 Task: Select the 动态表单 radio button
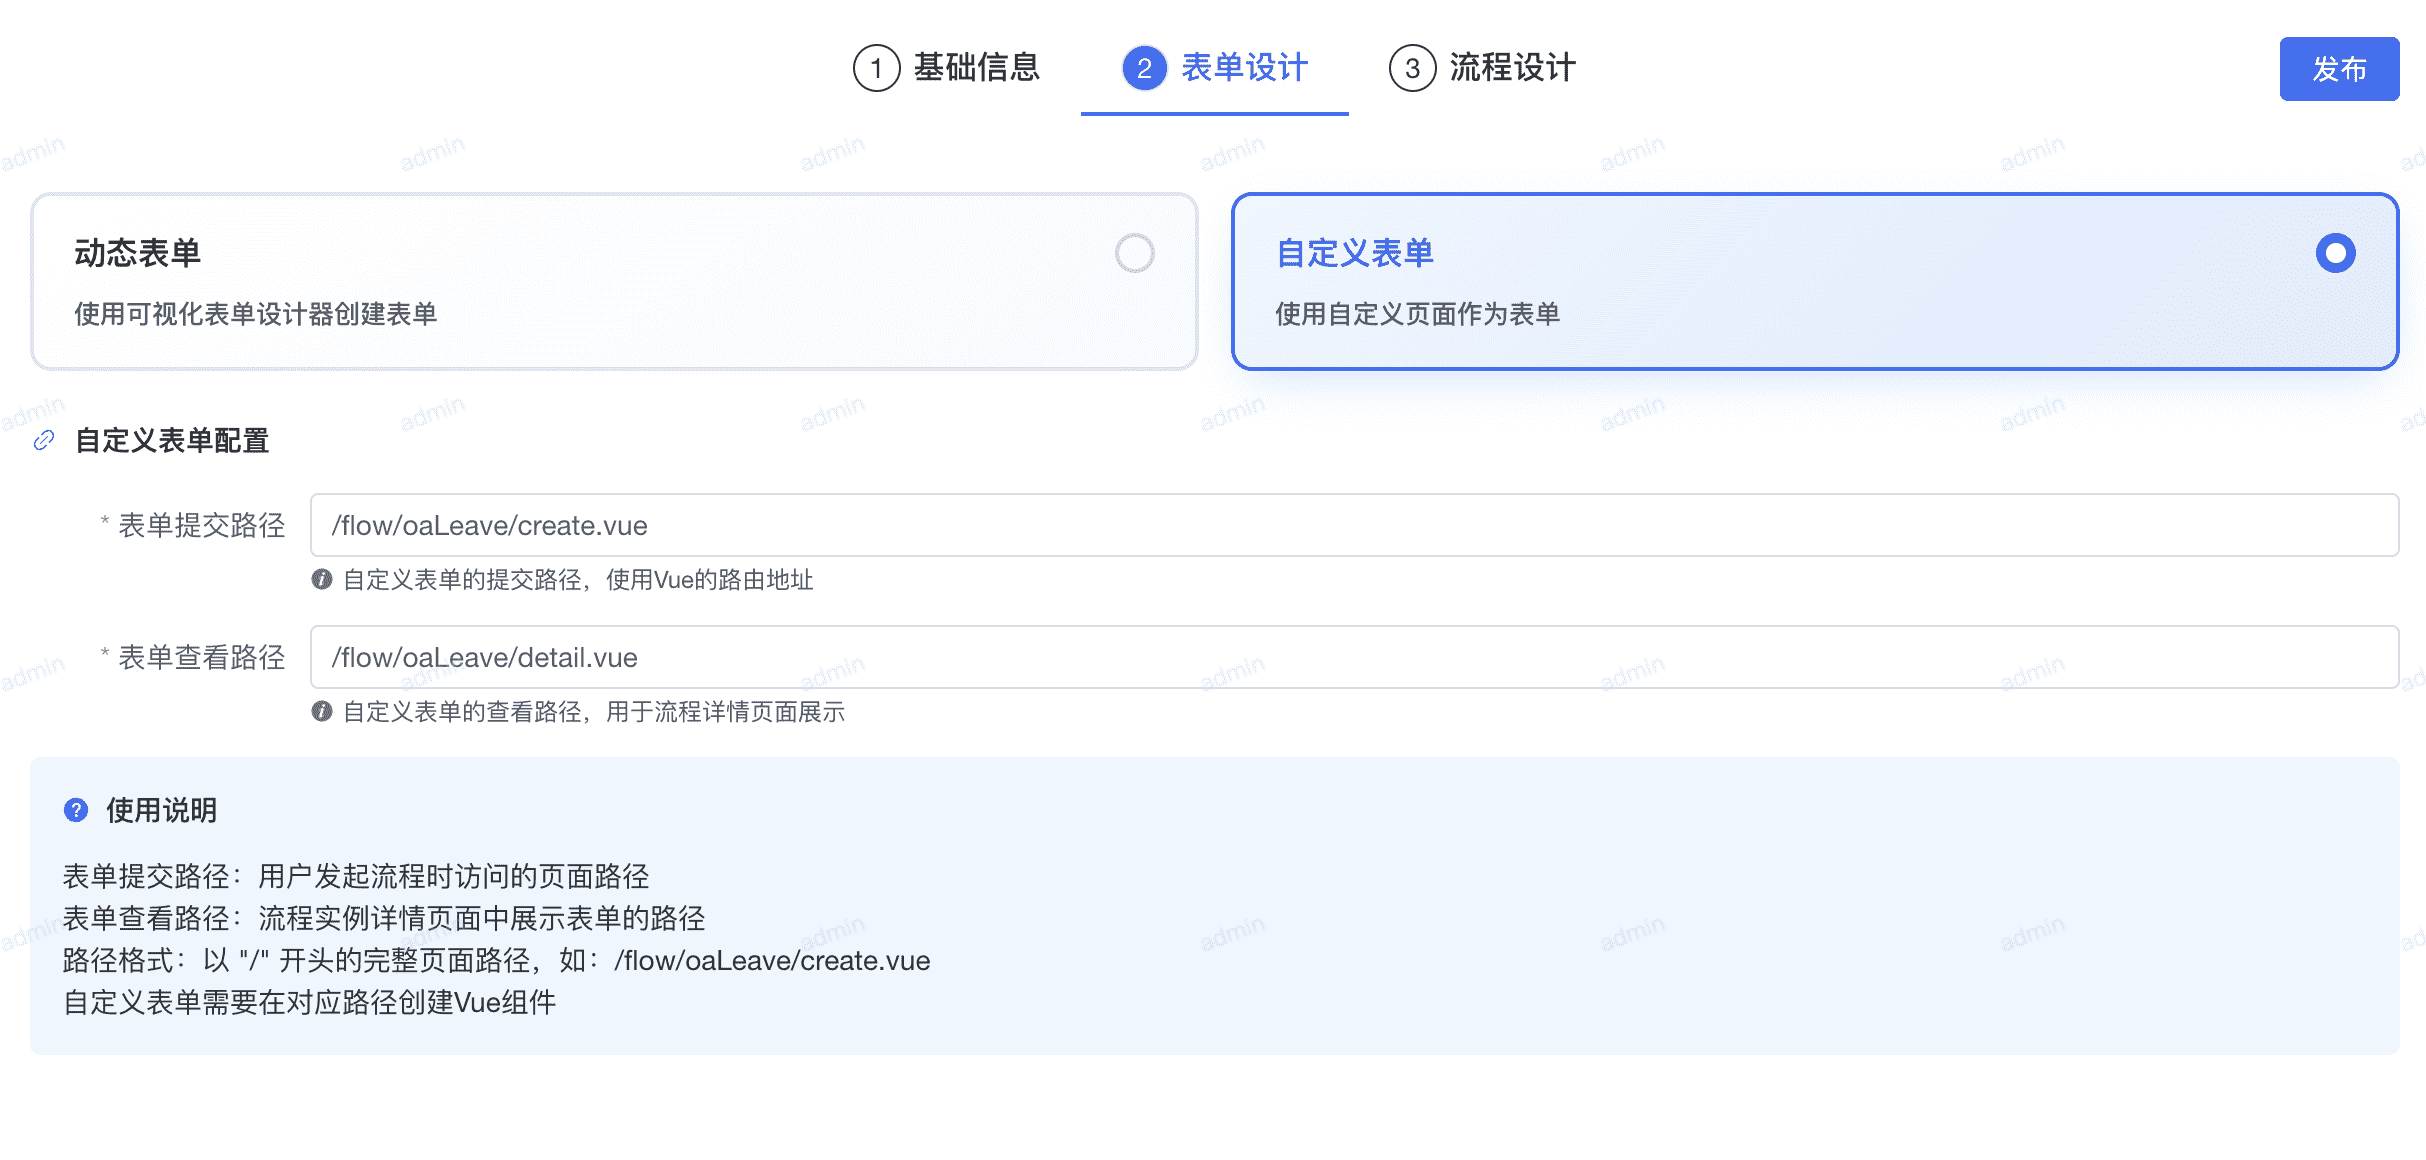(1134, 253)
